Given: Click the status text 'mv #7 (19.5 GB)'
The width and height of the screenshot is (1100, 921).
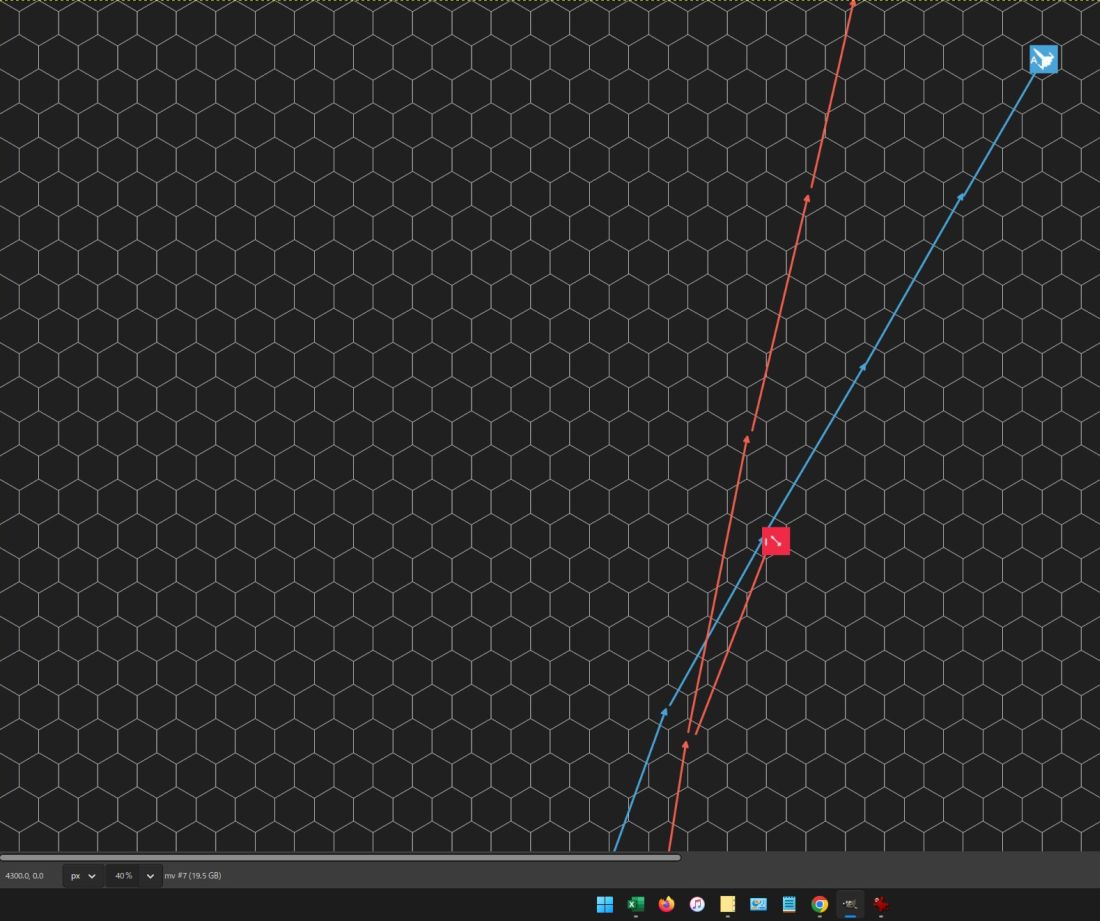Looking at the screenshot, I should click(193, 876).
